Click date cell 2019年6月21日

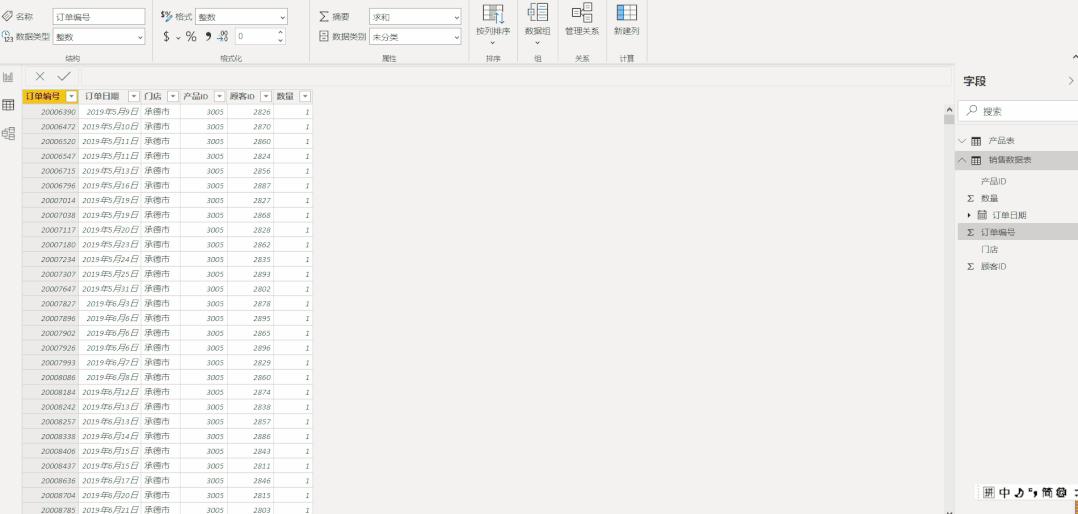(110, 510)
